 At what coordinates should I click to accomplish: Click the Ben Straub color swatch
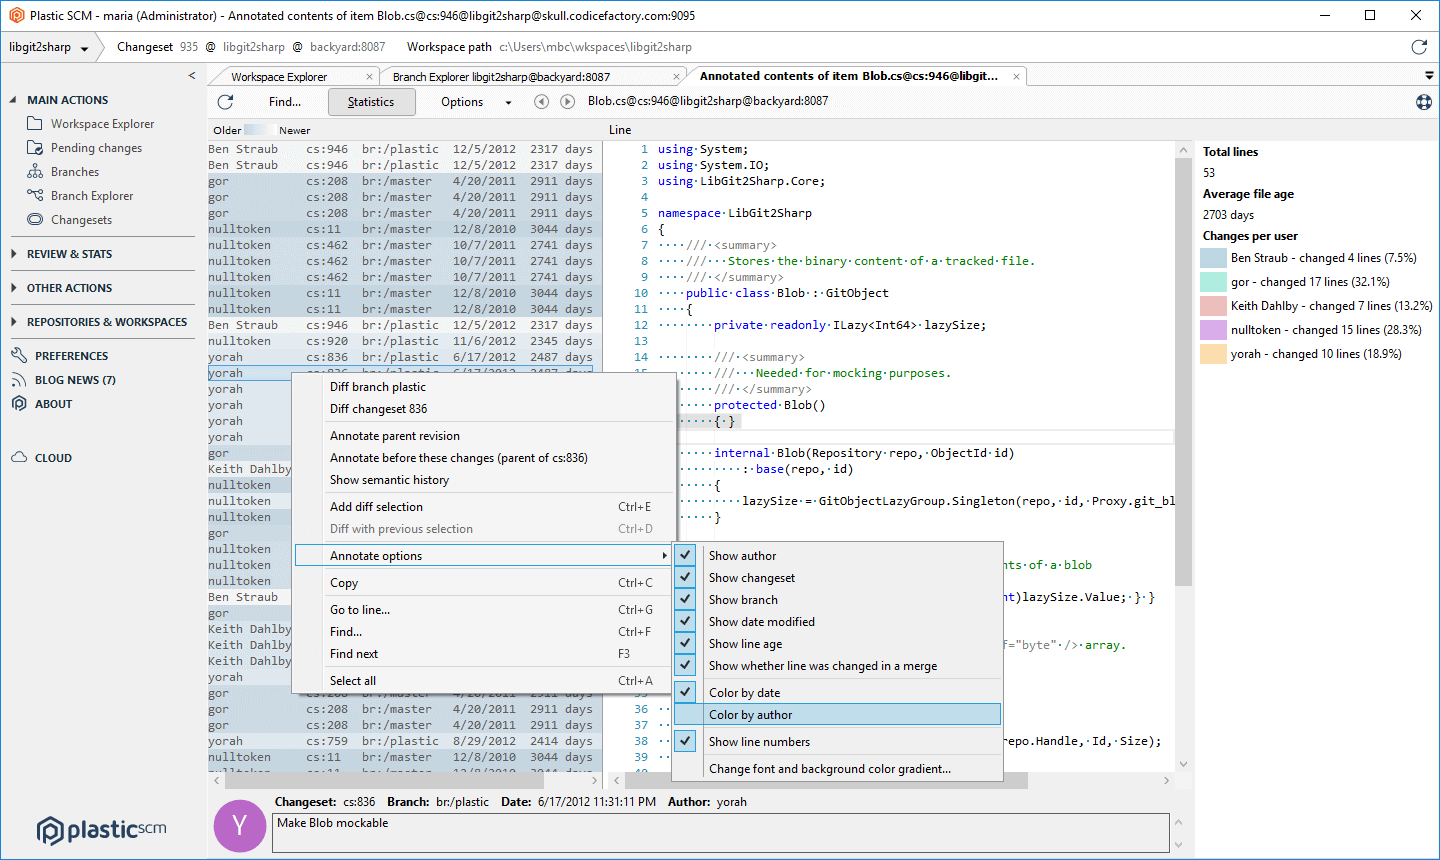click(1213, 258)
